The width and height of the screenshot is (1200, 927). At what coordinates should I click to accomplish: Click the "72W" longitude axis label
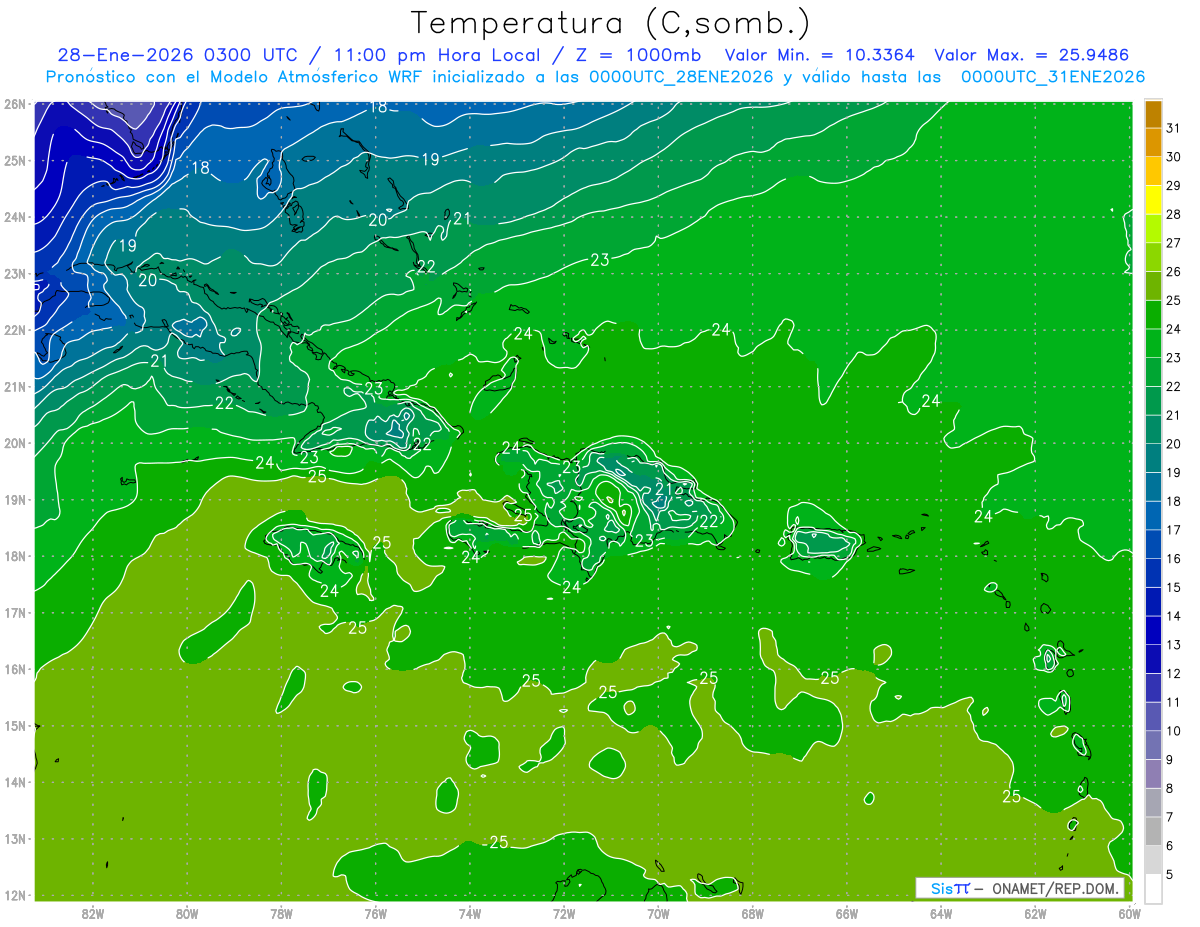564,913
